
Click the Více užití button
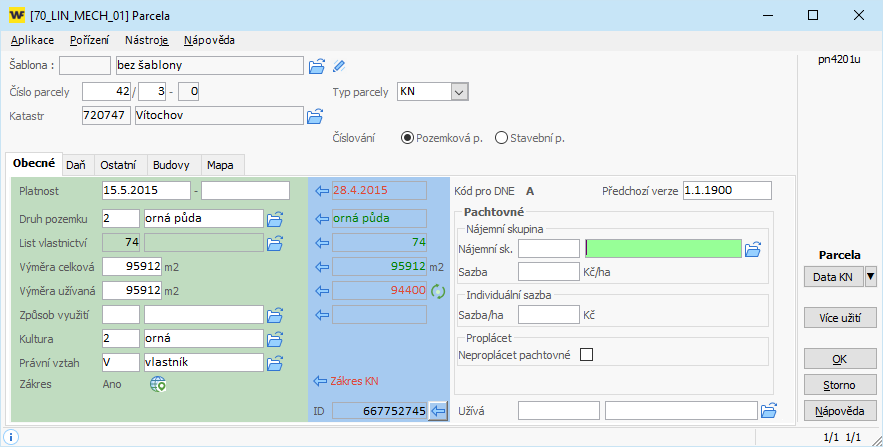(x=840, y=318)
